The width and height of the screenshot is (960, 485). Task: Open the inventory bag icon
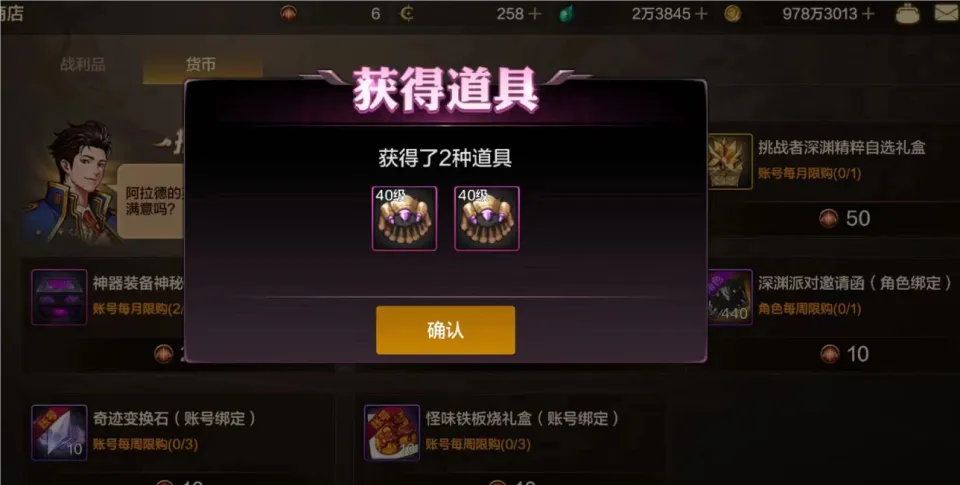908,14
